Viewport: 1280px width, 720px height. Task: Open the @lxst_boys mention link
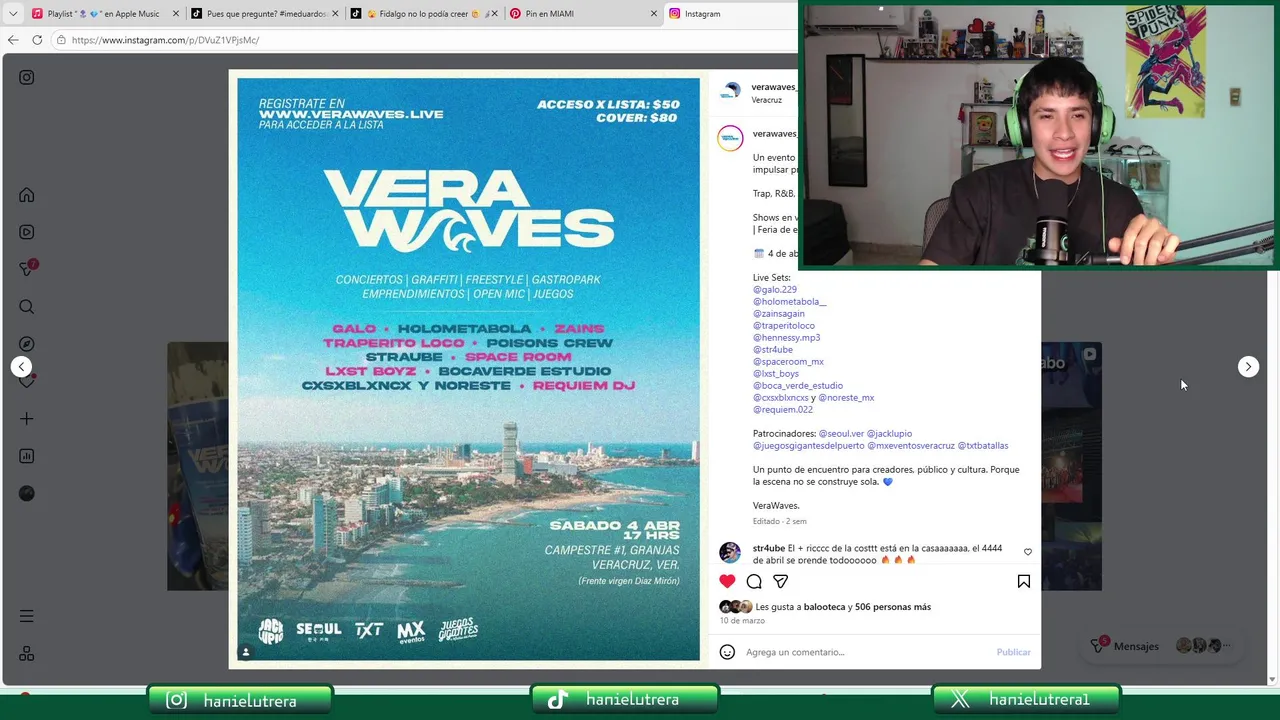776,374
